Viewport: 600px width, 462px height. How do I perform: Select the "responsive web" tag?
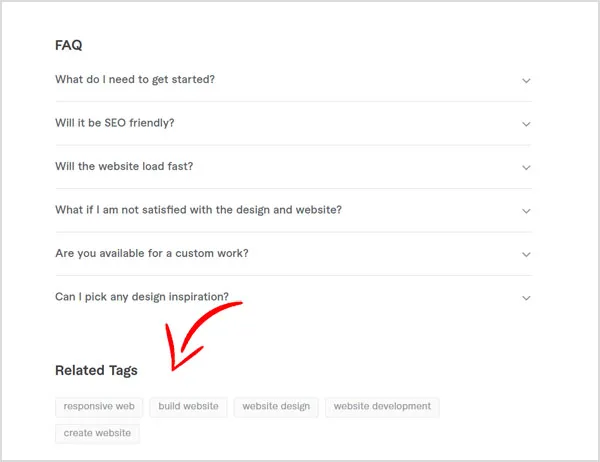coord(99,406)
